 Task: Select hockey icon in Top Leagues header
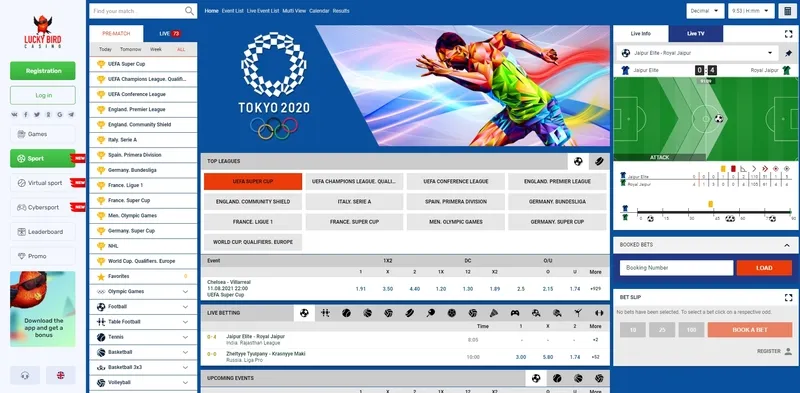(599, 161)
